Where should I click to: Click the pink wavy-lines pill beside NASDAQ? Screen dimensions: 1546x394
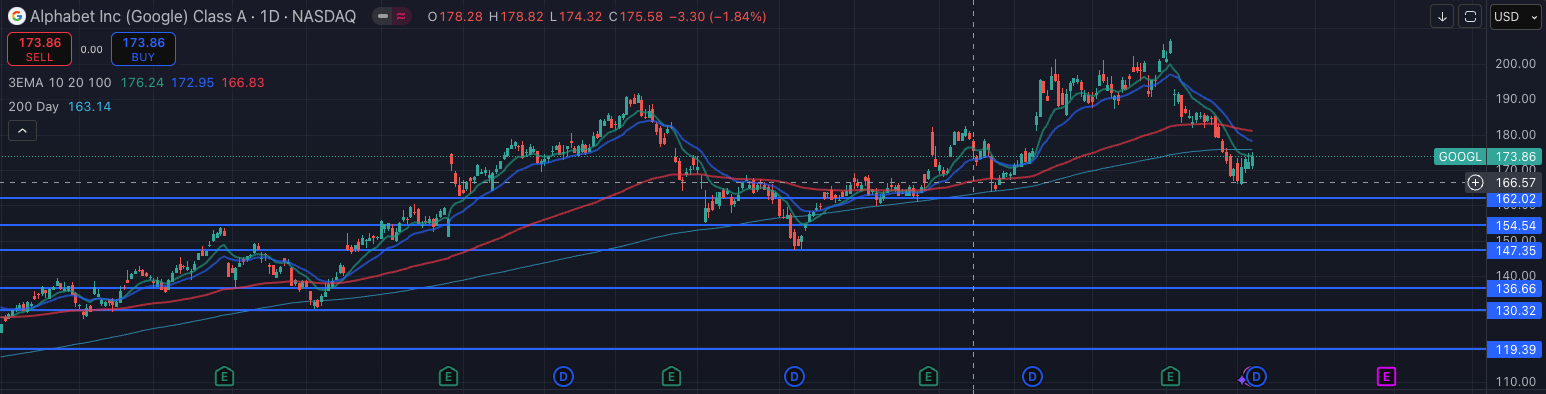click(401, 17)
